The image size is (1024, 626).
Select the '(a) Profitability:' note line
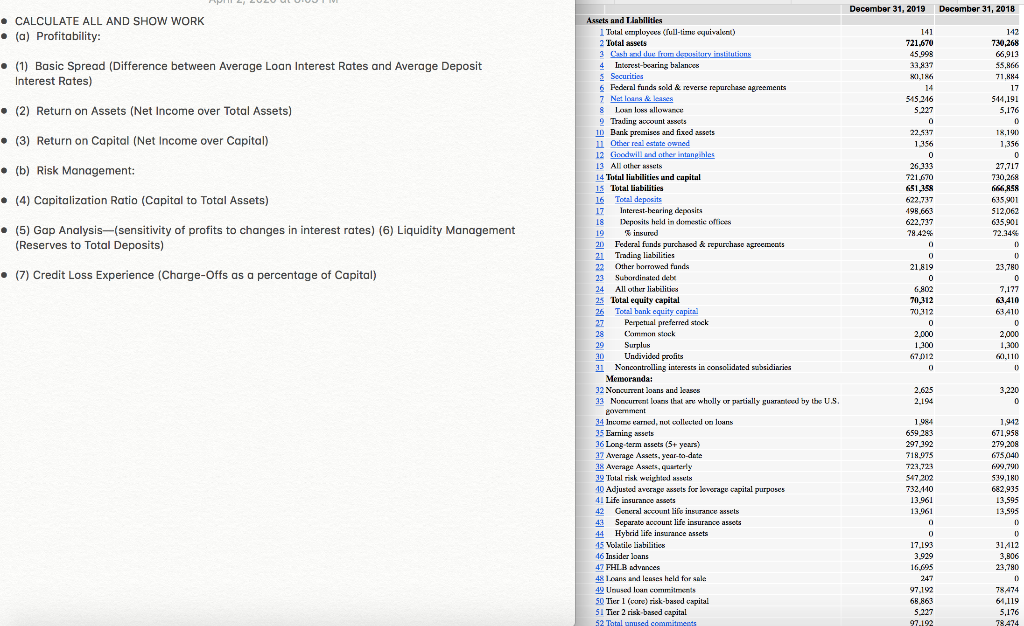tap(58, 36)
